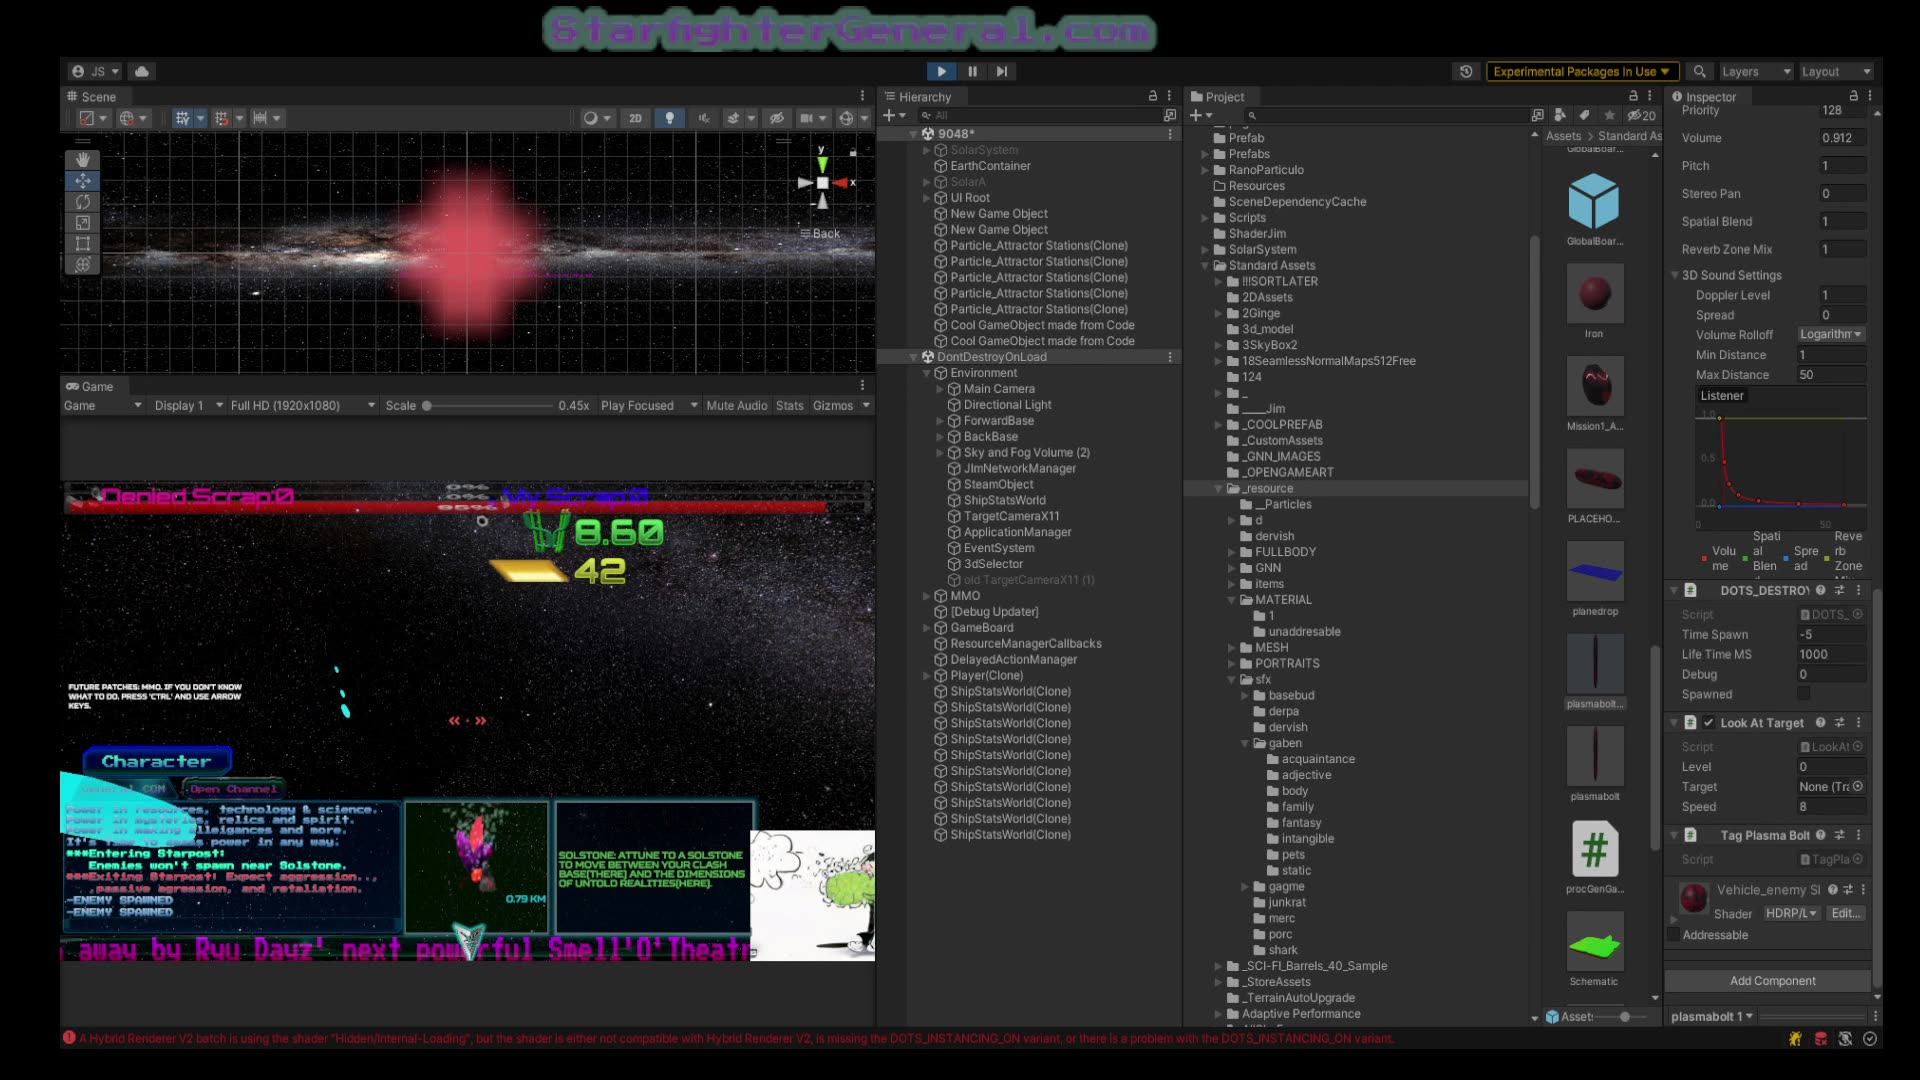The image size is (1920, 1080).
Task: Select the GlobalBoar cube prefab thumbnail
Action: 1594,202
